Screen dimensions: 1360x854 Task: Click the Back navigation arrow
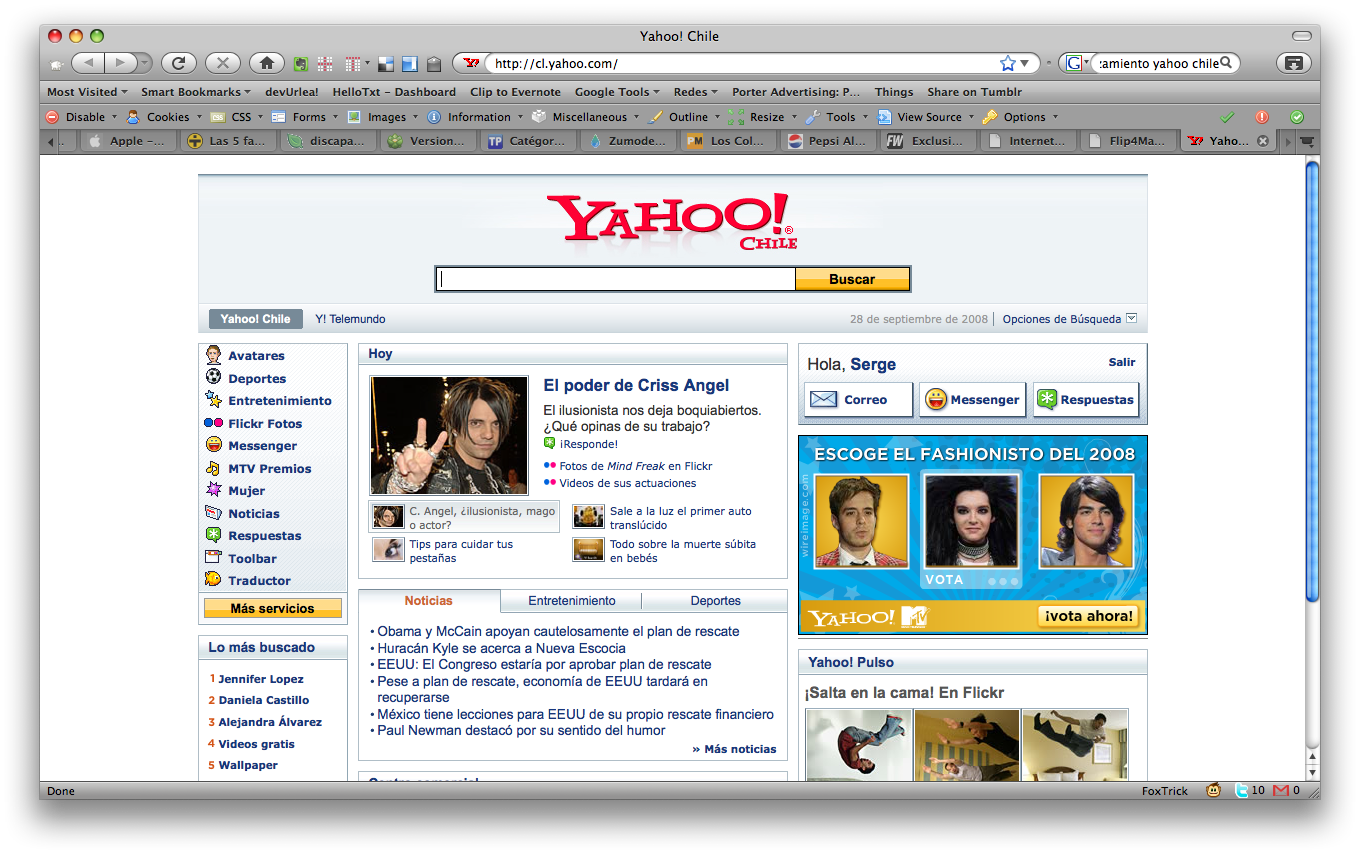[x=88, y=63]
